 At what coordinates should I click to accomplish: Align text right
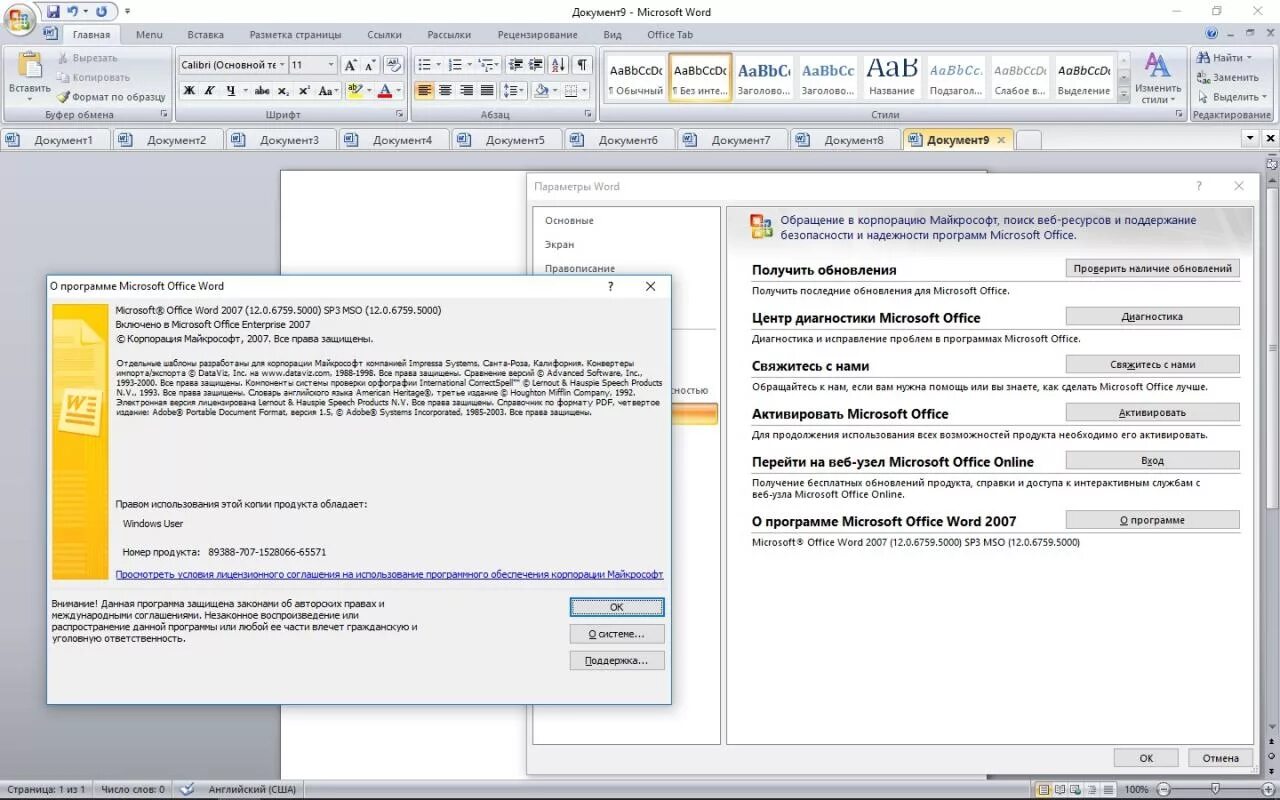click(466, 90)
